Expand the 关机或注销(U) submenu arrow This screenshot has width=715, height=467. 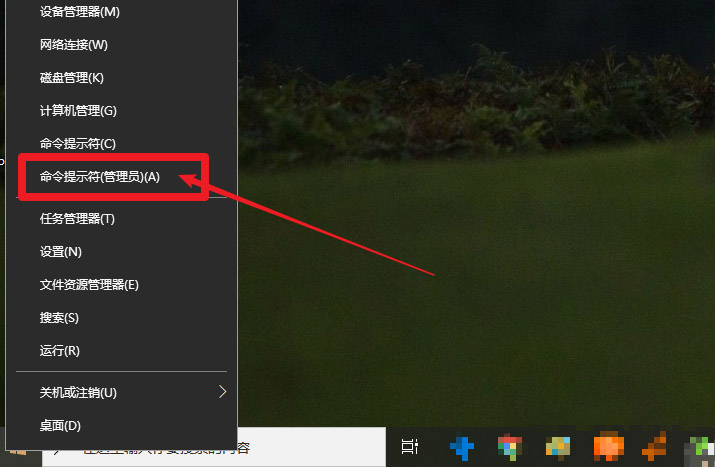coord(223,392)
